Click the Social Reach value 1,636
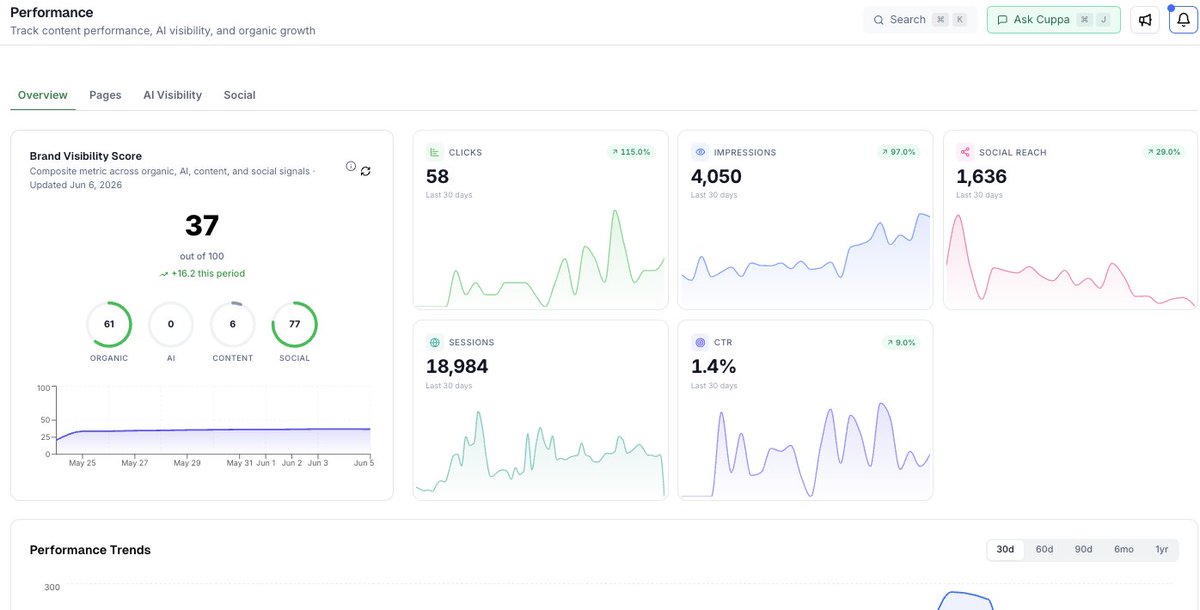This screenshot has width=1200, height=610. [981, 176]
